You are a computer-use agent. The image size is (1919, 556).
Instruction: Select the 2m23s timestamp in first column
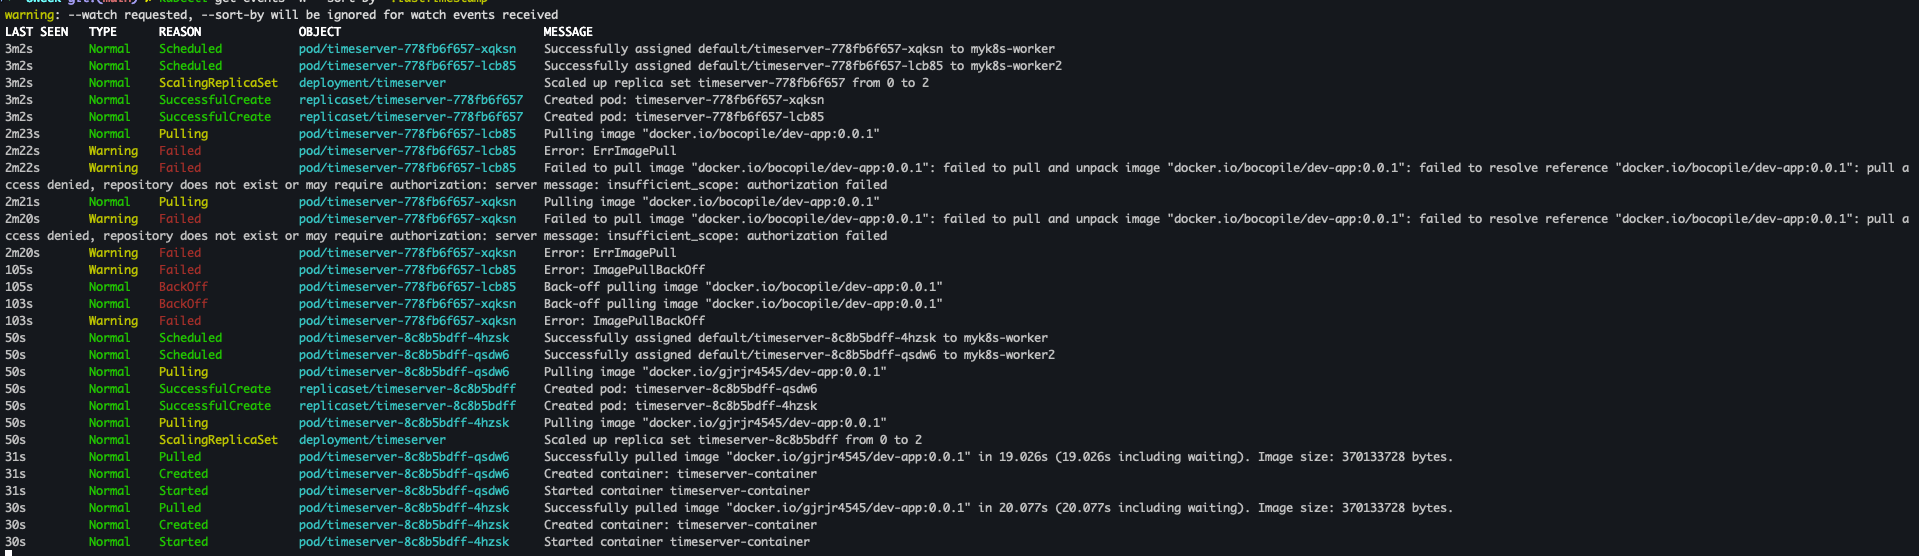click(22, 134)
